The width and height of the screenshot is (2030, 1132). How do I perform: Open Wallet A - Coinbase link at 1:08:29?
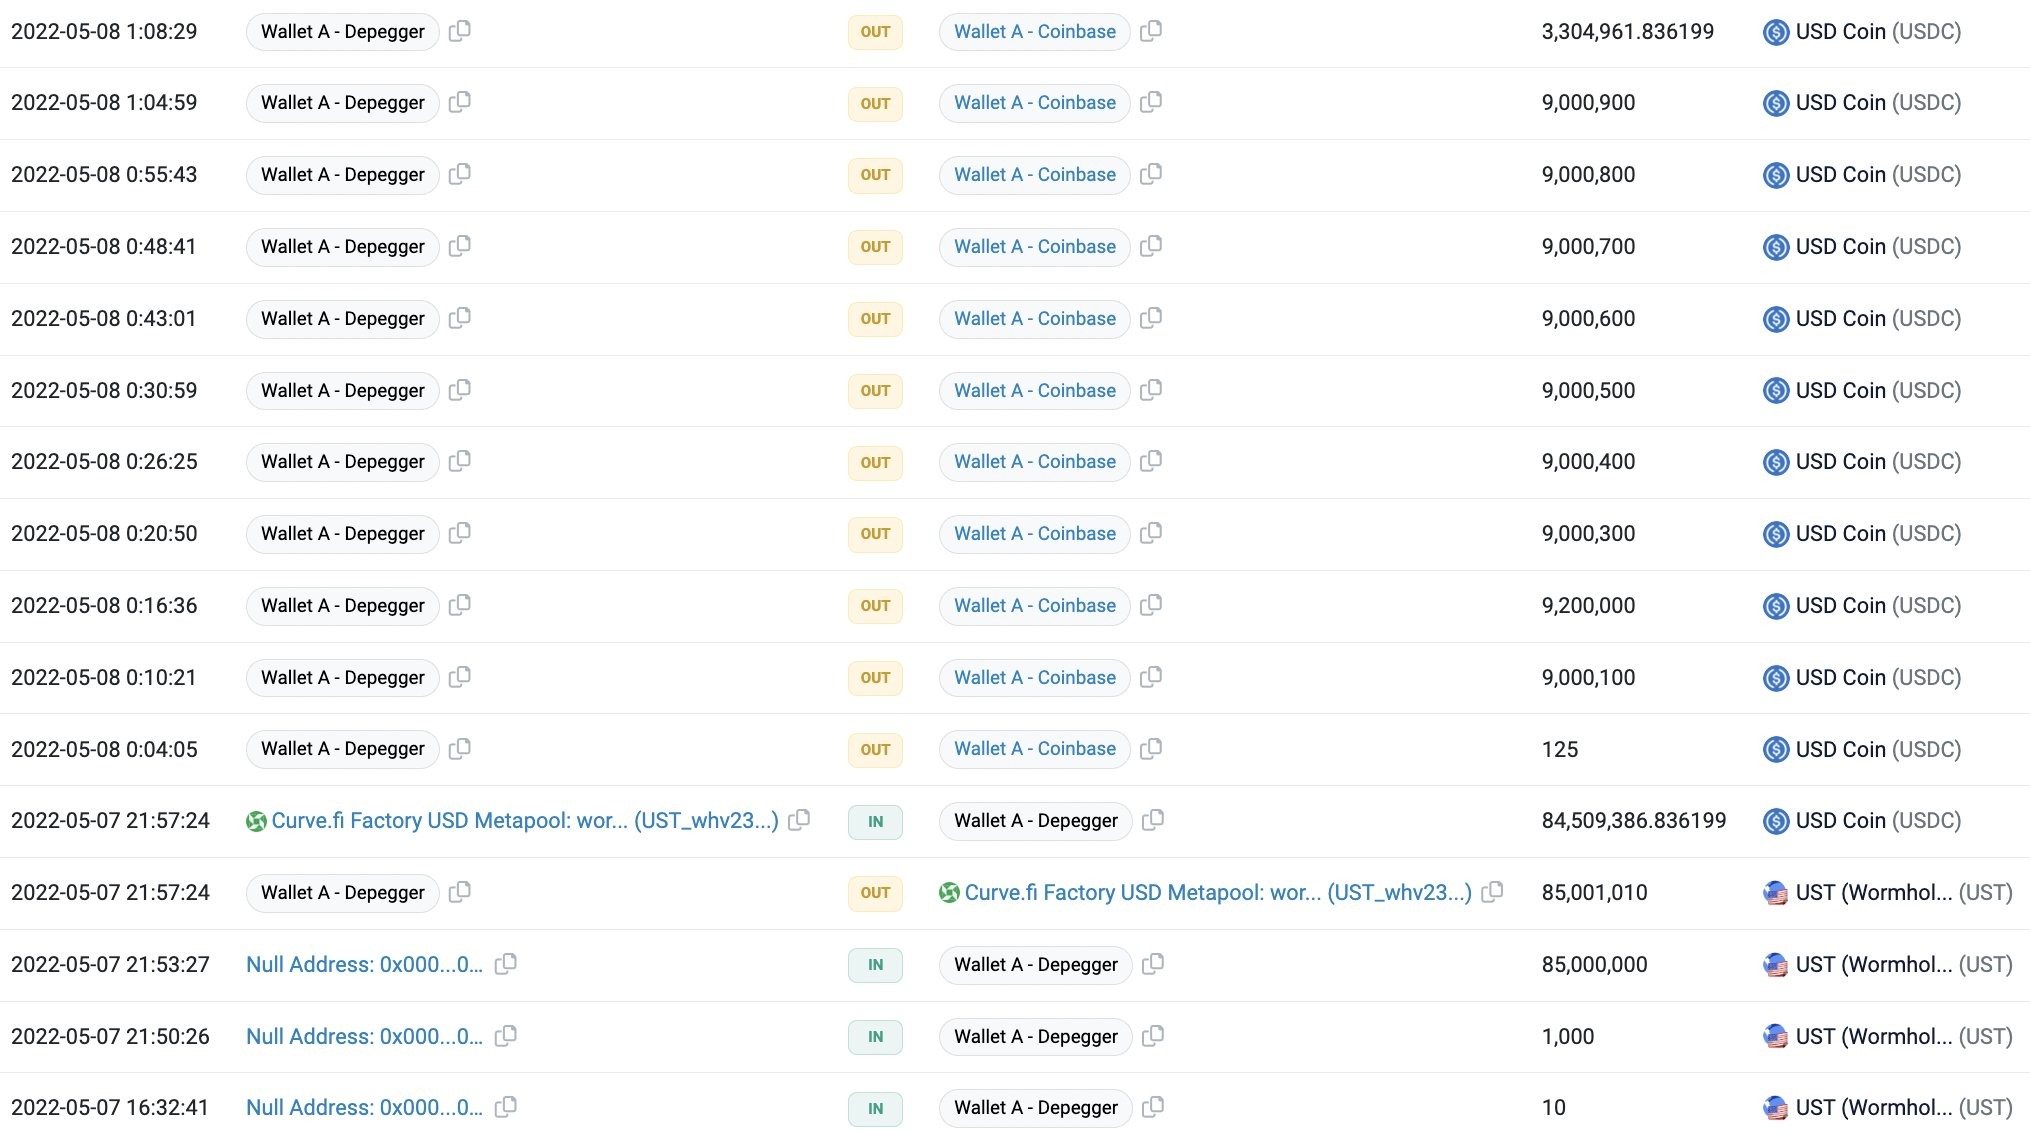pos(1034,31)
